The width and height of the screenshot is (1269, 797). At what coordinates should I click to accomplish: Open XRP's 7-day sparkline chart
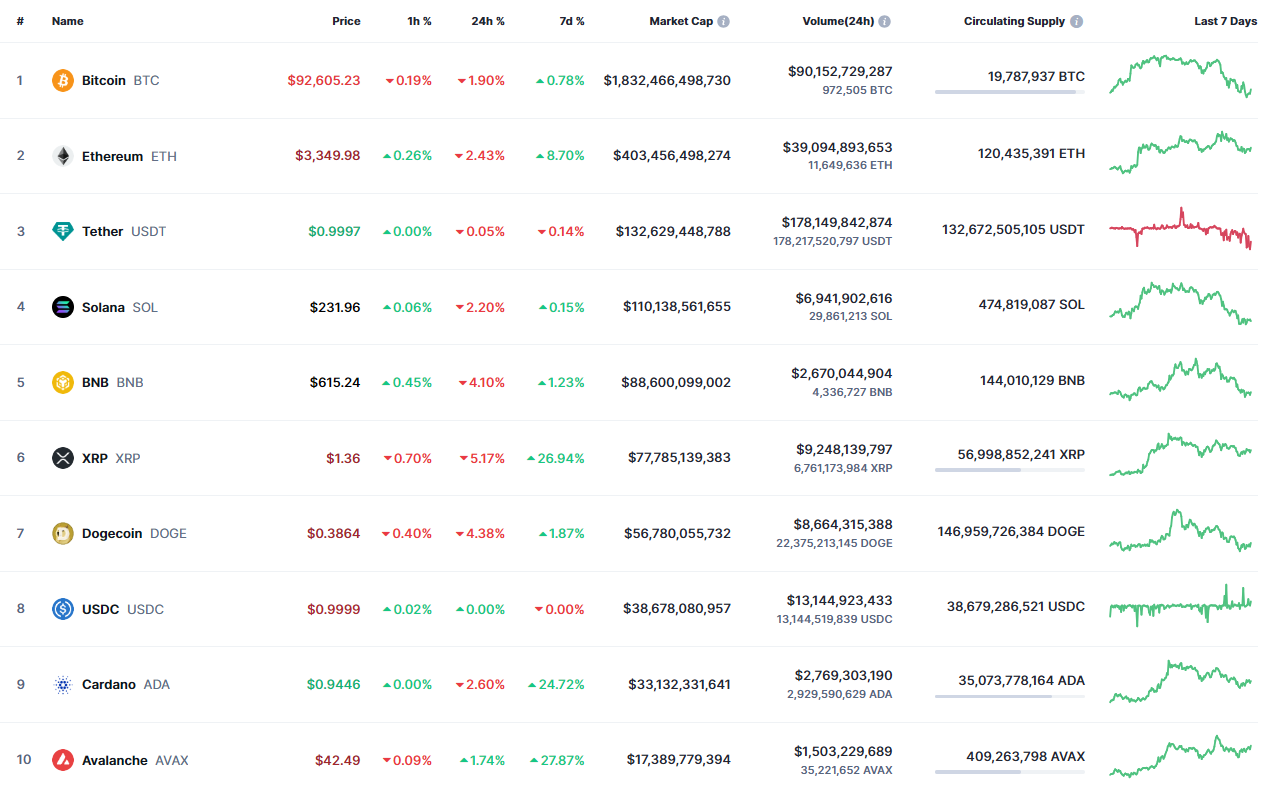[1181, 454]
